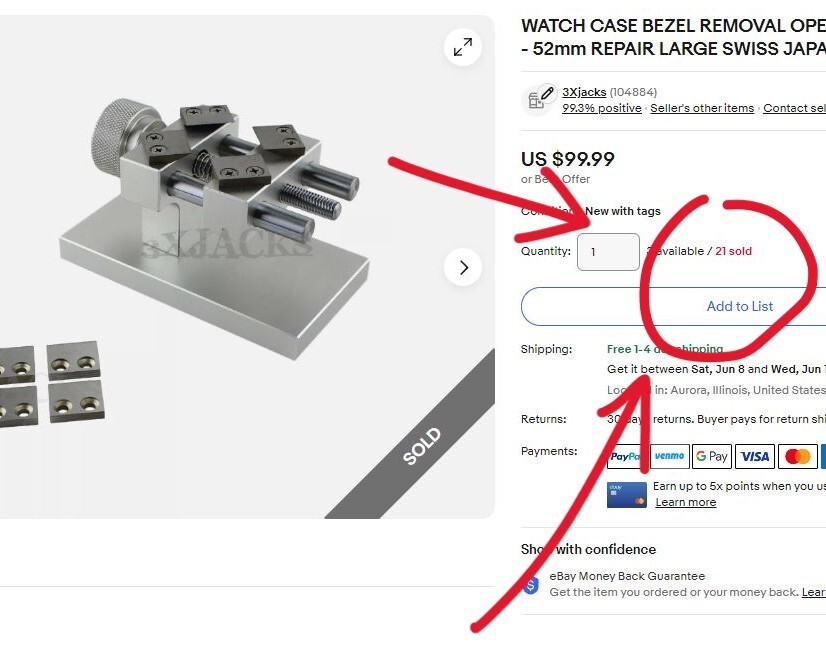The height and width of the screenshot is (660, 826).
Task: View the Seller's other items link
Action: point(702,108)
